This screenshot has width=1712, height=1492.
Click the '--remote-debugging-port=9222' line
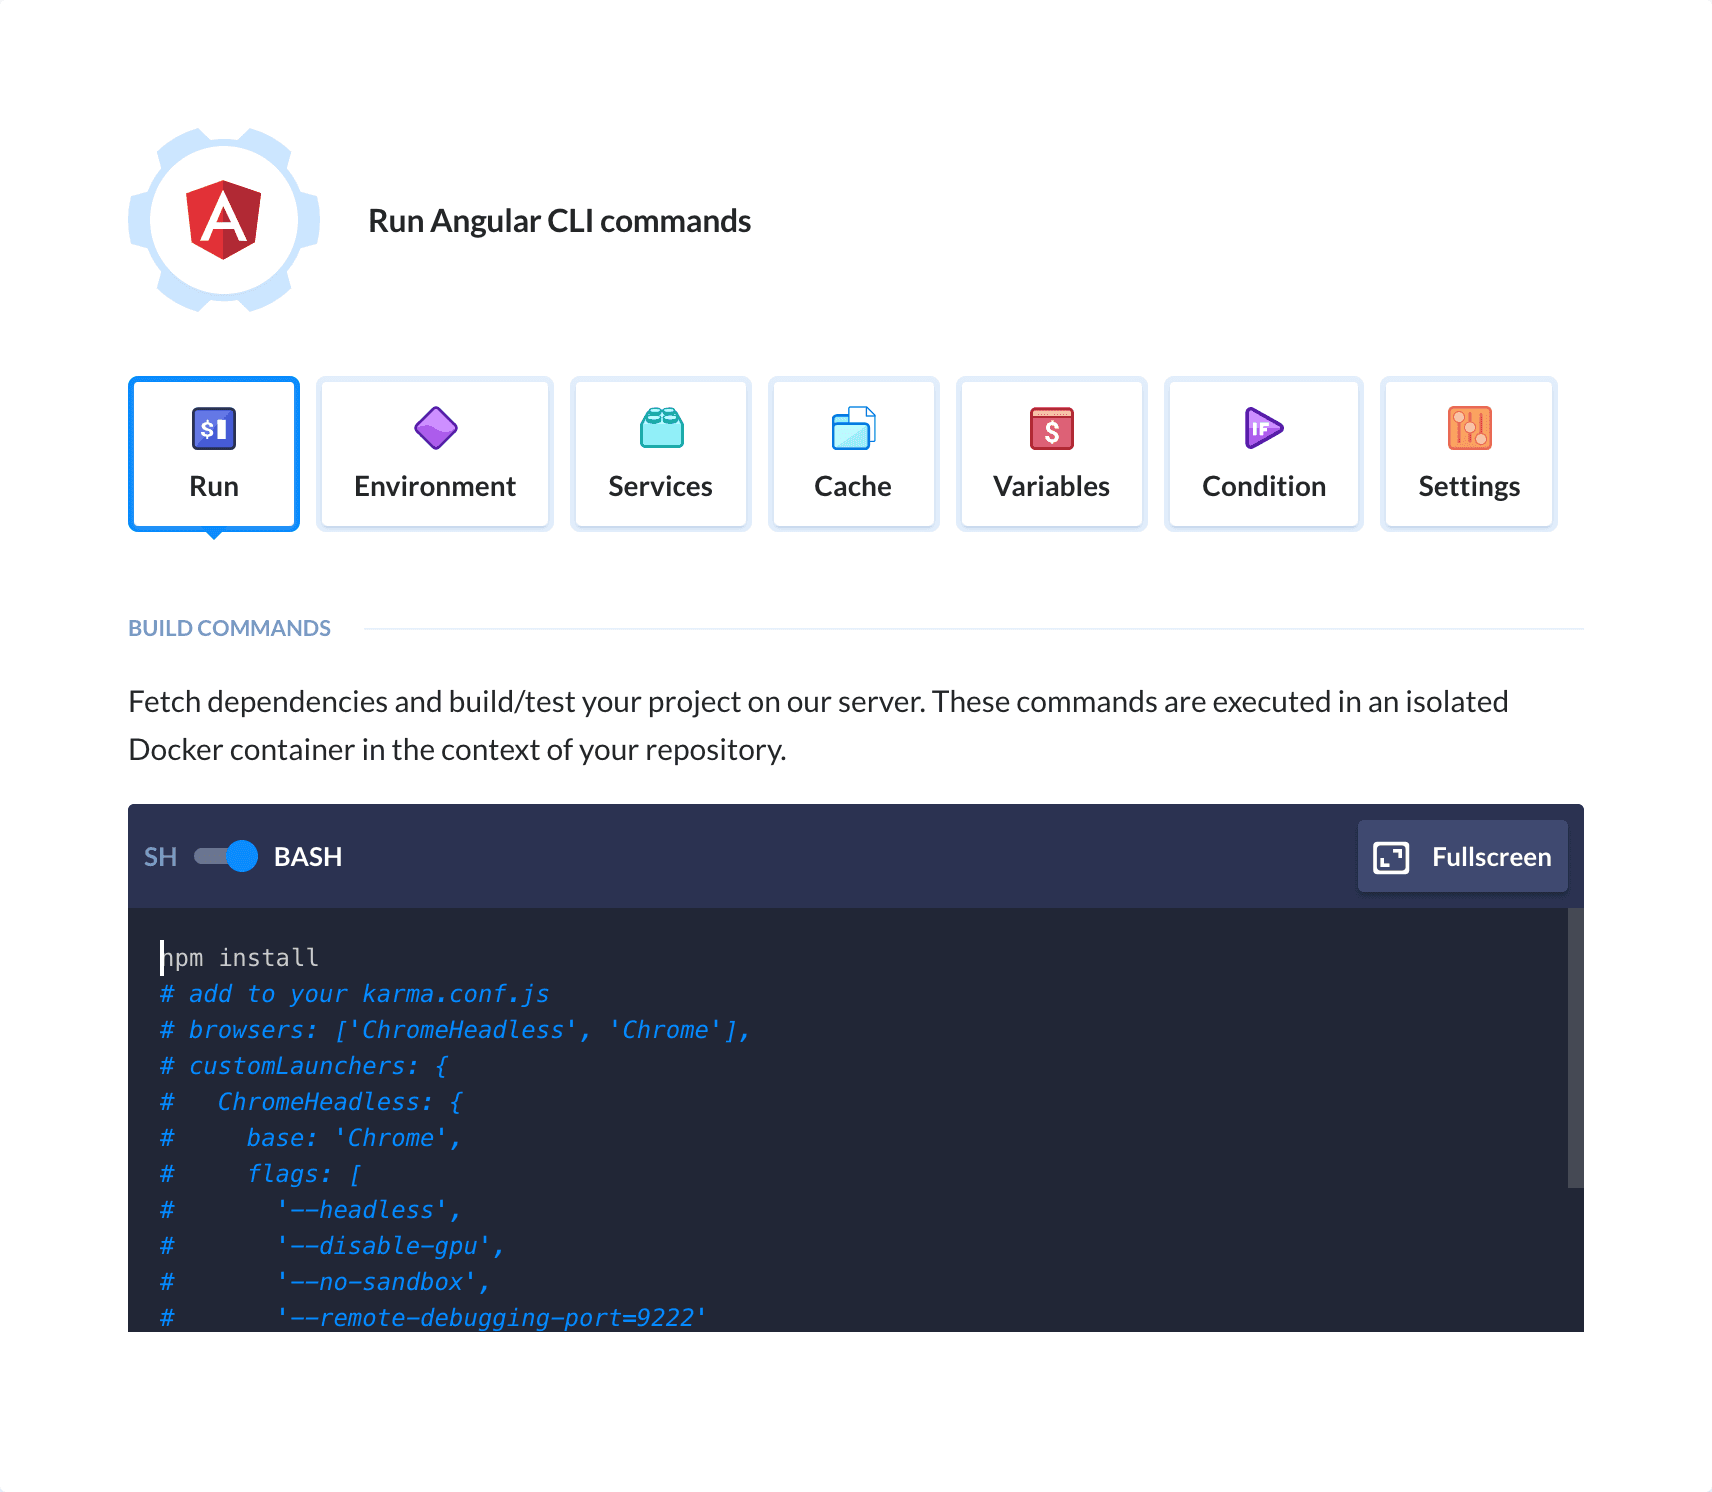click(434, 1318)
